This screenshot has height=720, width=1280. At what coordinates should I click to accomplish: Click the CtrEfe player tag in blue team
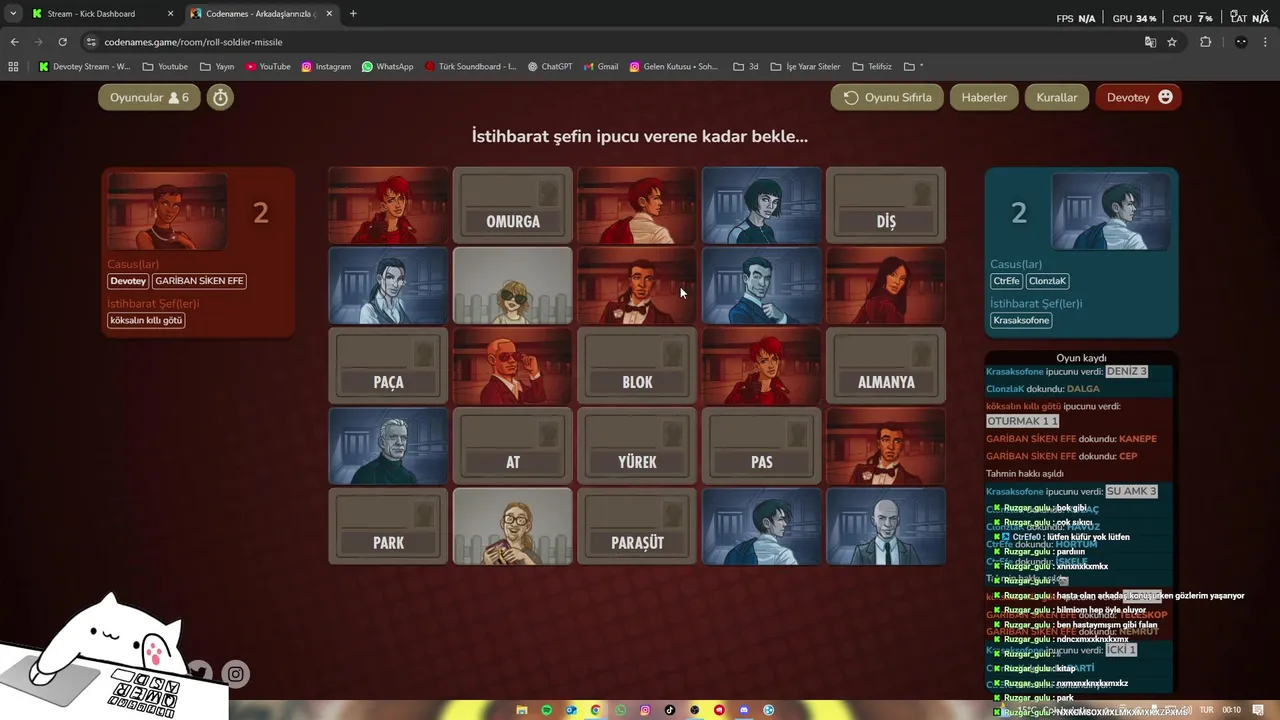point(1006,281)
